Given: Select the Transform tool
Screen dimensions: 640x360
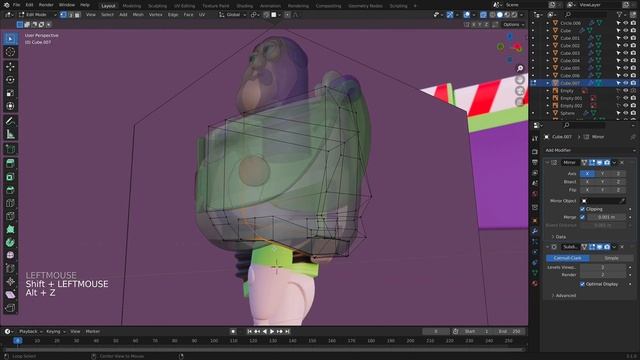Looking at the screenshot, I should (11, 106).
